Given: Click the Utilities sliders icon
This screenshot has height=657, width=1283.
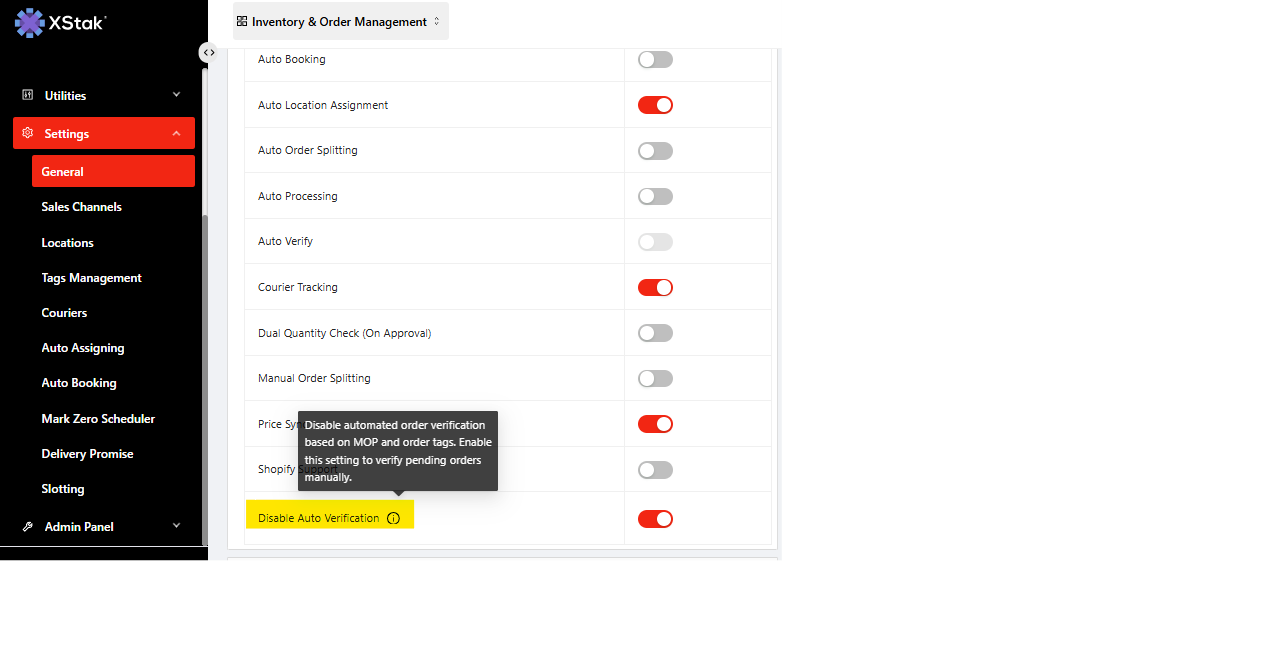Looking at the screenshot, I should coord(28,95).
